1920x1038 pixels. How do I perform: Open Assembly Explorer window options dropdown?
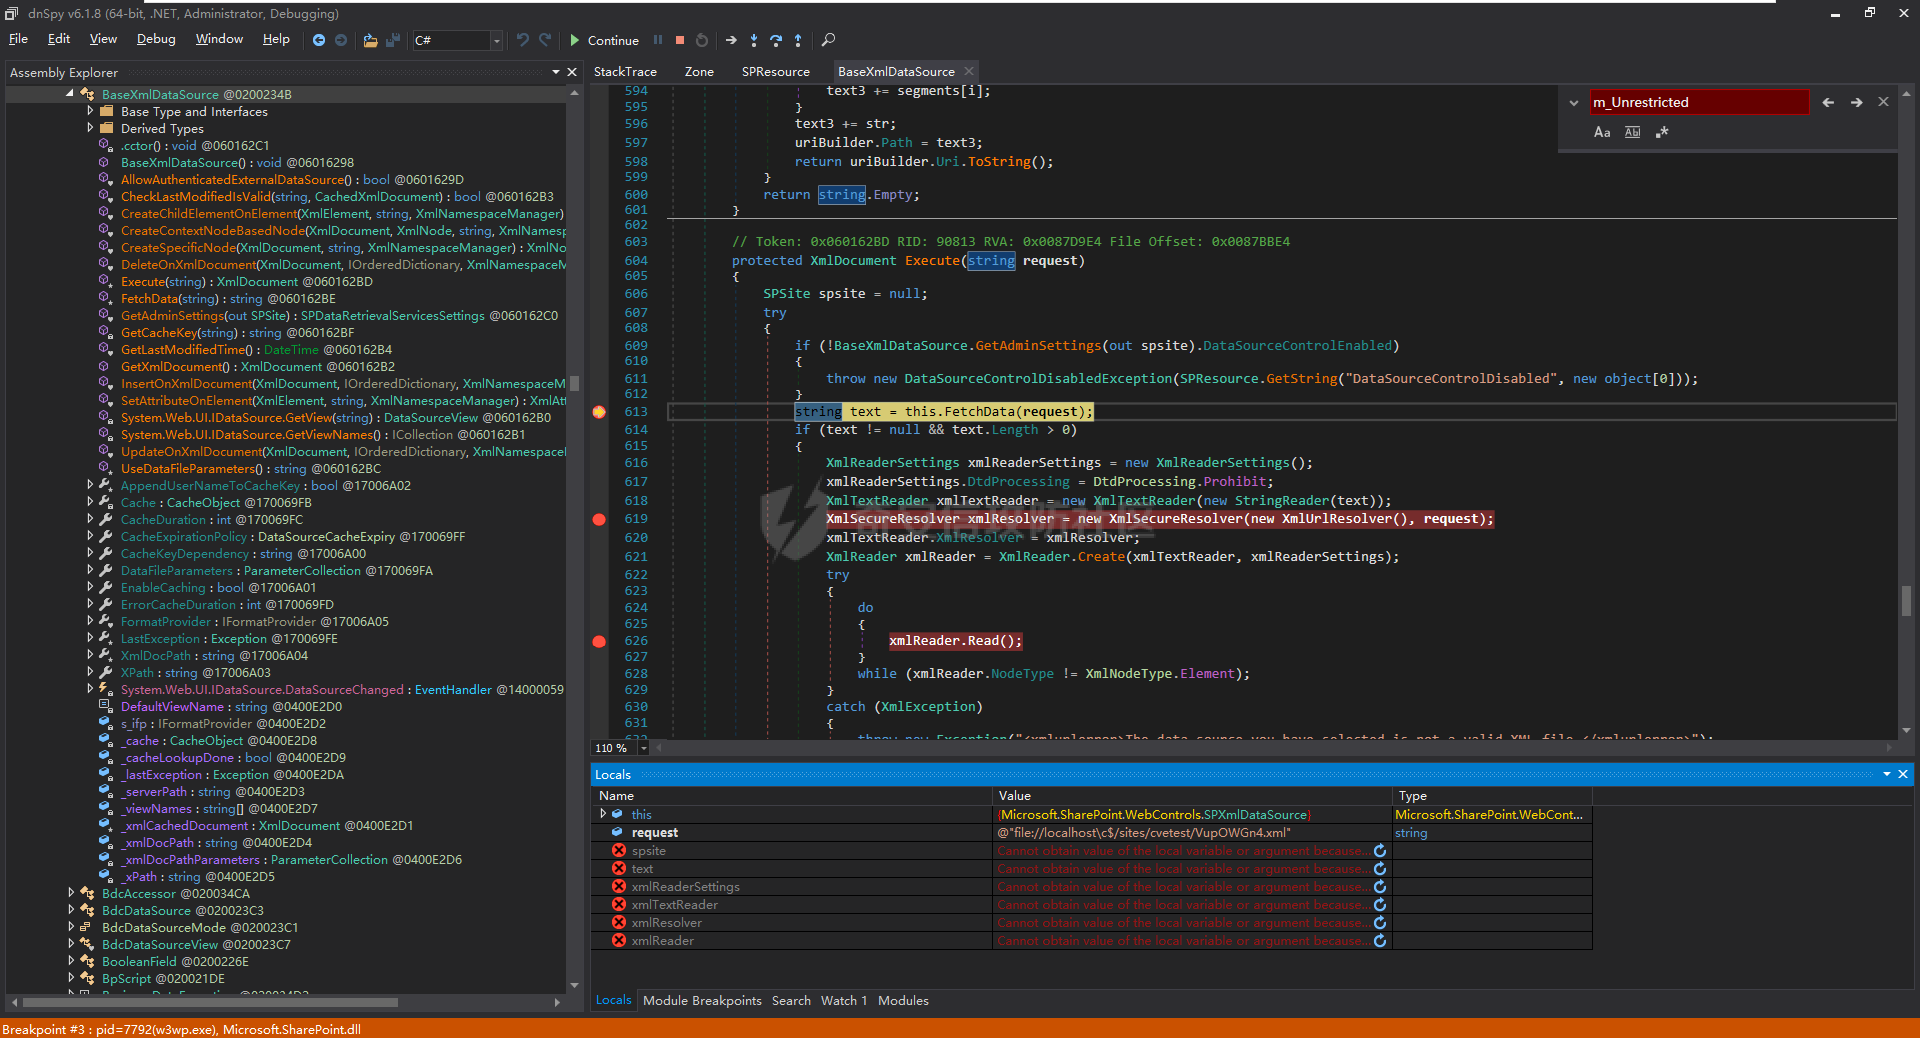[x=556, y=72]
